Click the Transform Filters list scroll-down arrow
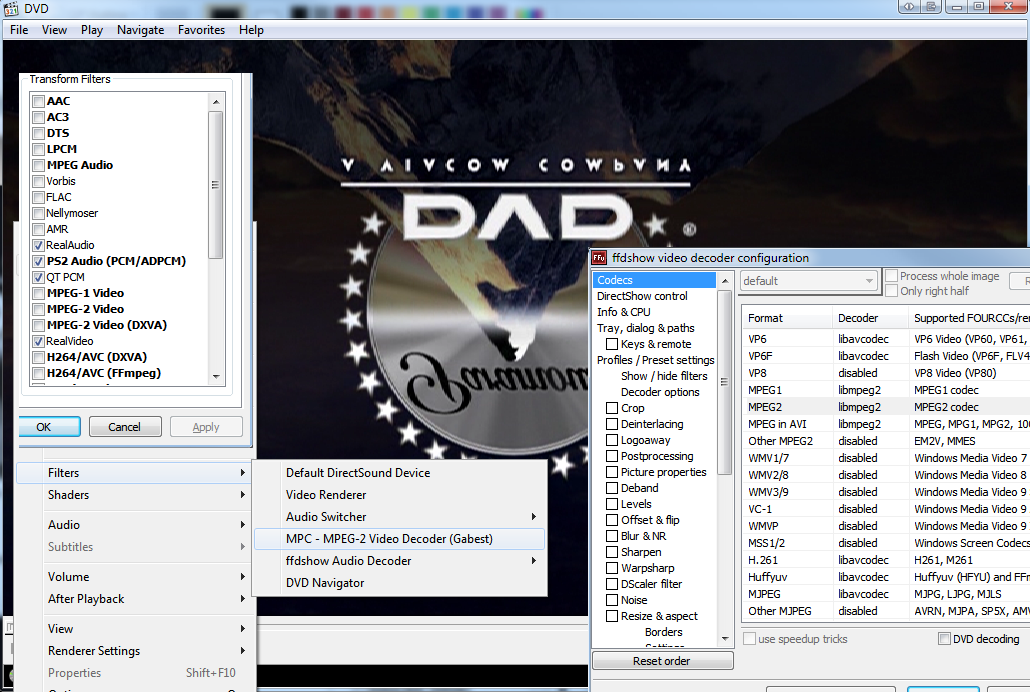1030x692 pixels. click(216, 376)
